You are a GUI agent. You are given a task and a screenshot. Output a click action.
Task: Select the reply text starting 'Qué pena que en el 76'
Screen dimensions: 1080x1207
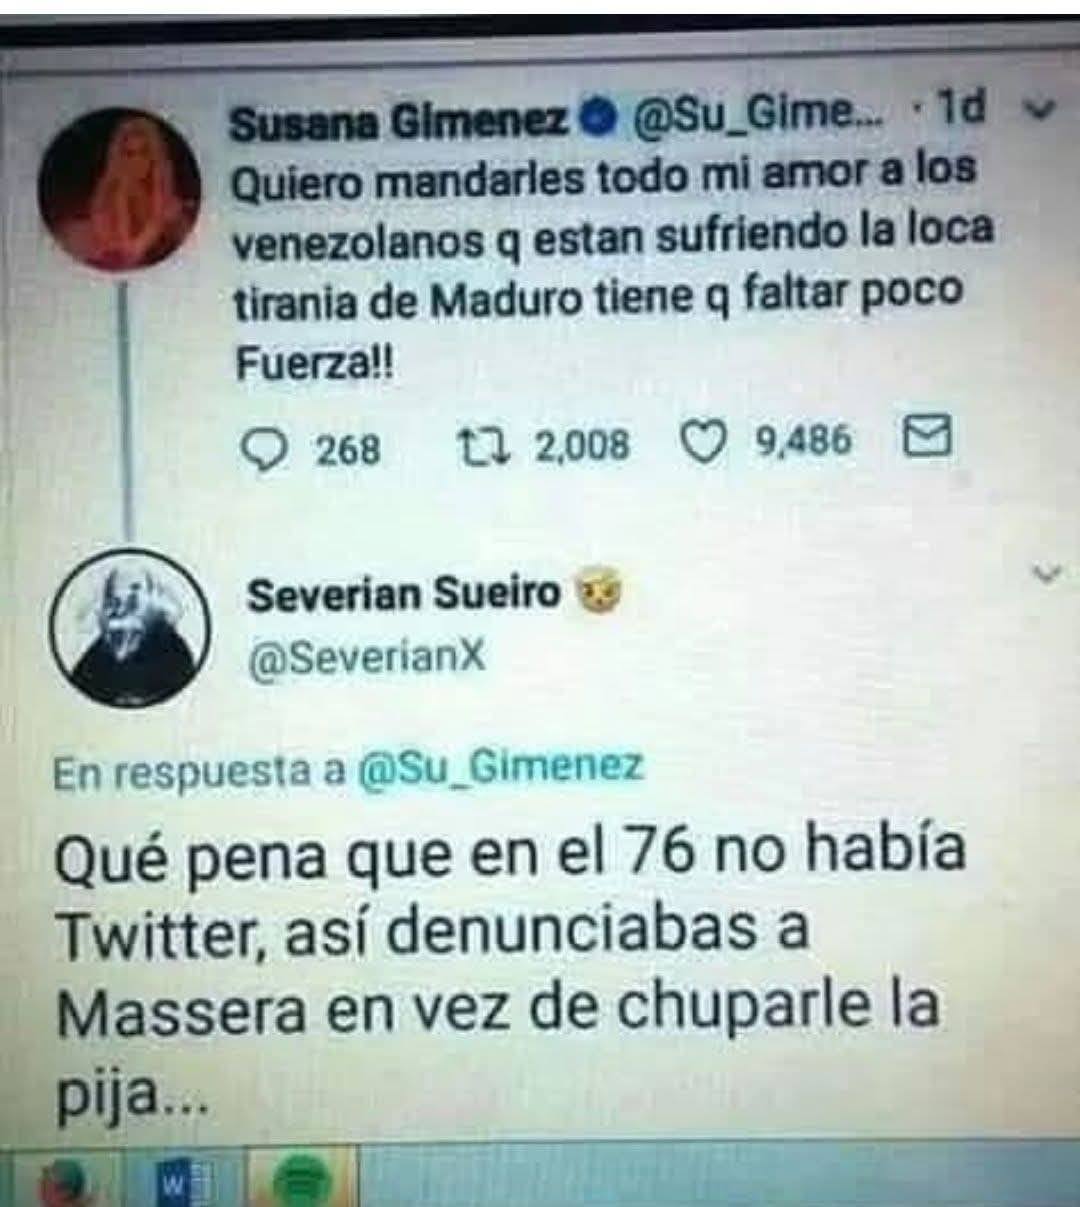point(510,970)
